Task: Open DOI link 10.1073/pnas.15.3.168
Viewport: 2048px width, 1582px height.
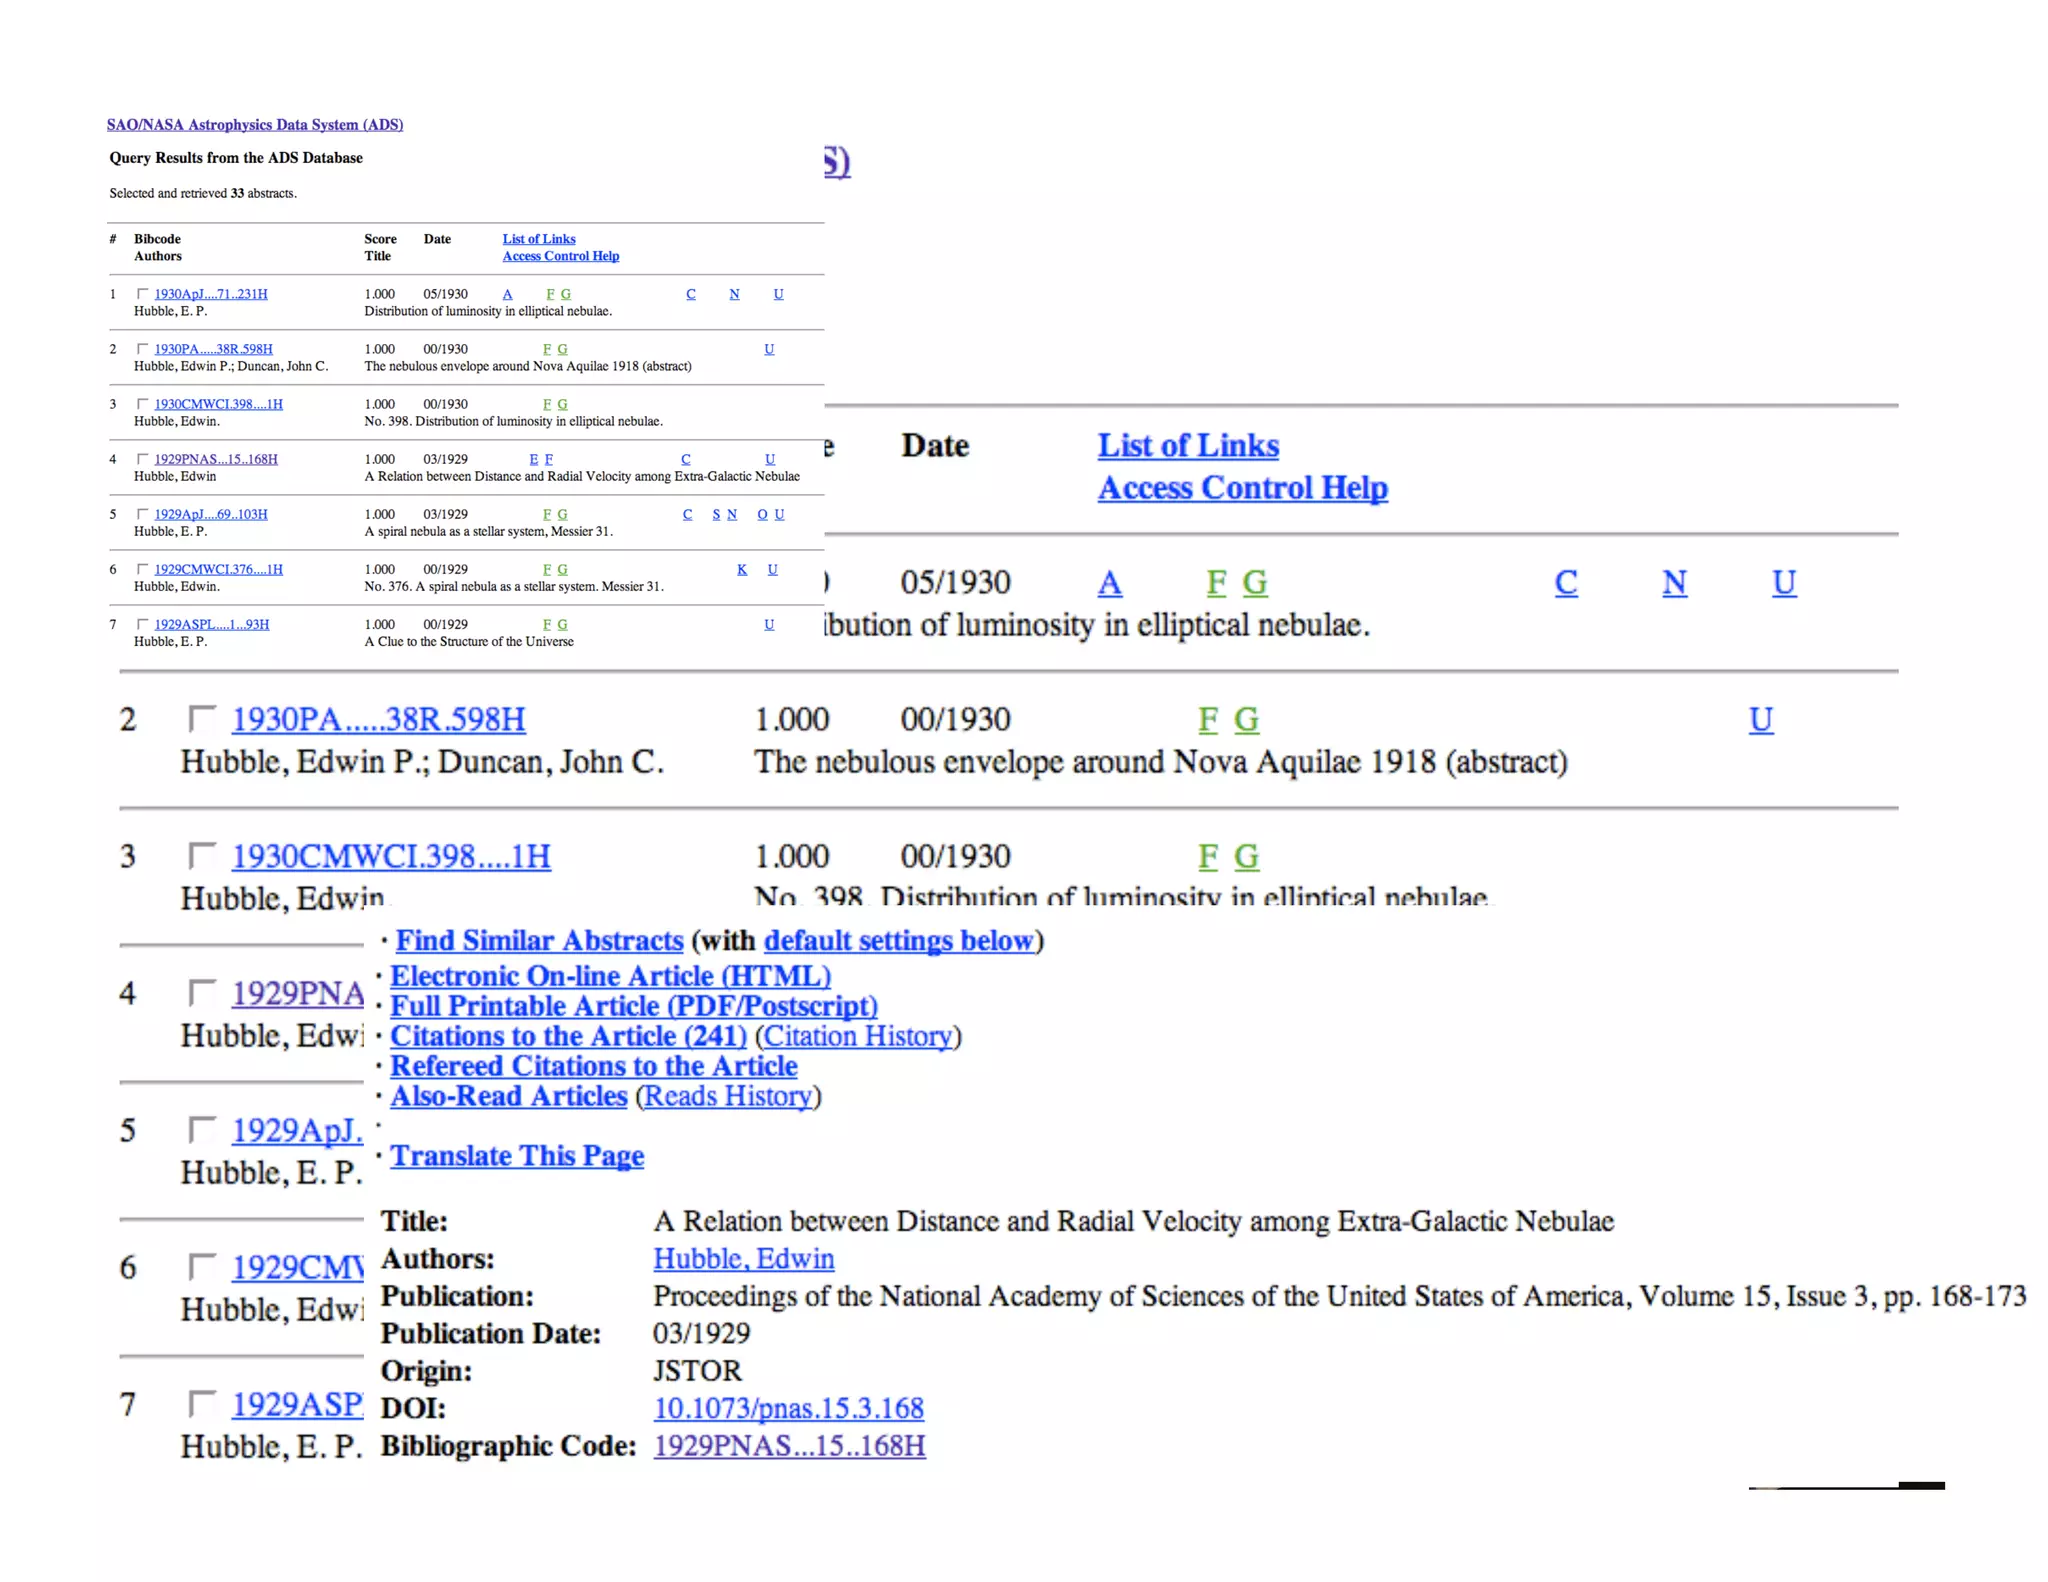Action: (788, 1409)
